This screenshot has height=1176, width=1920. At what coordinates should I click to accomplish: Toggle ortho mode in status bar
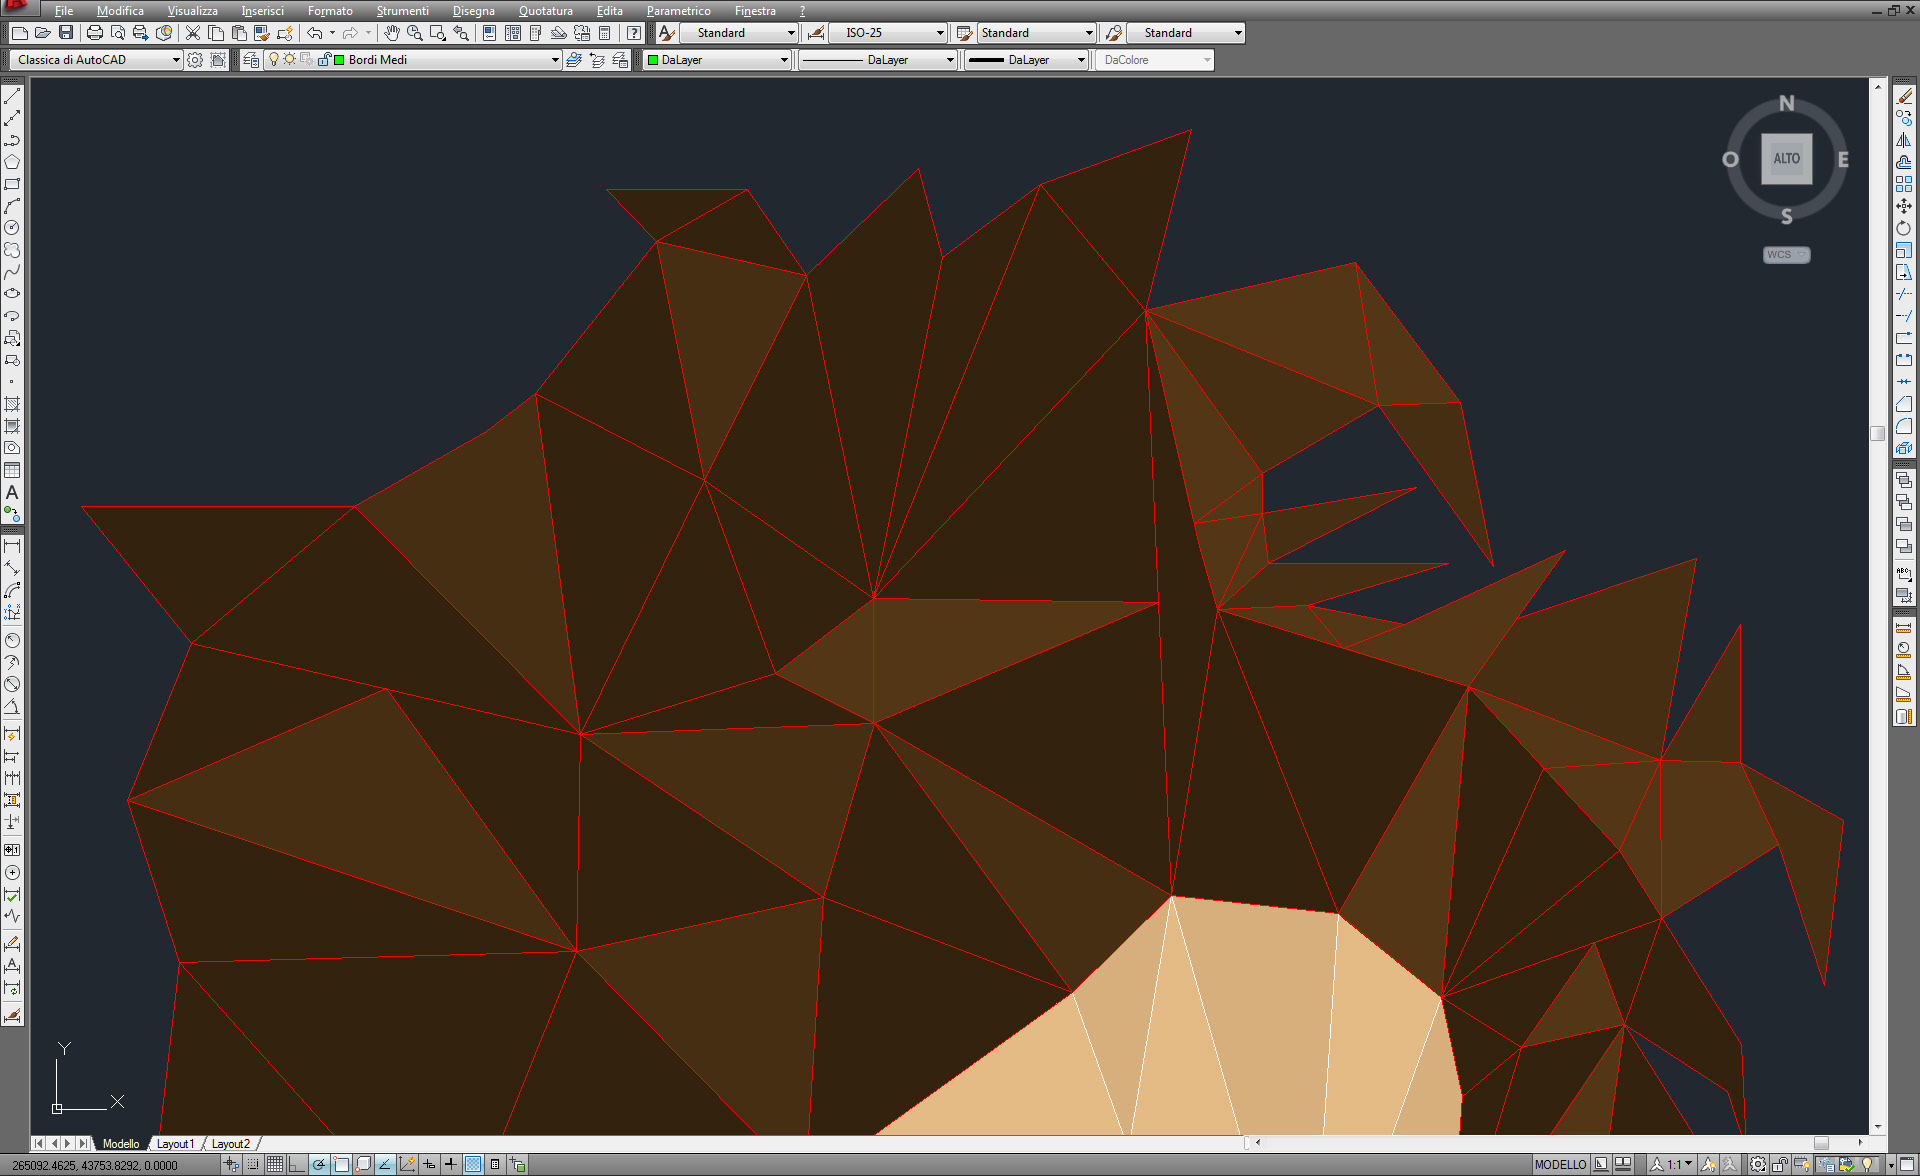pos(297,1164)
